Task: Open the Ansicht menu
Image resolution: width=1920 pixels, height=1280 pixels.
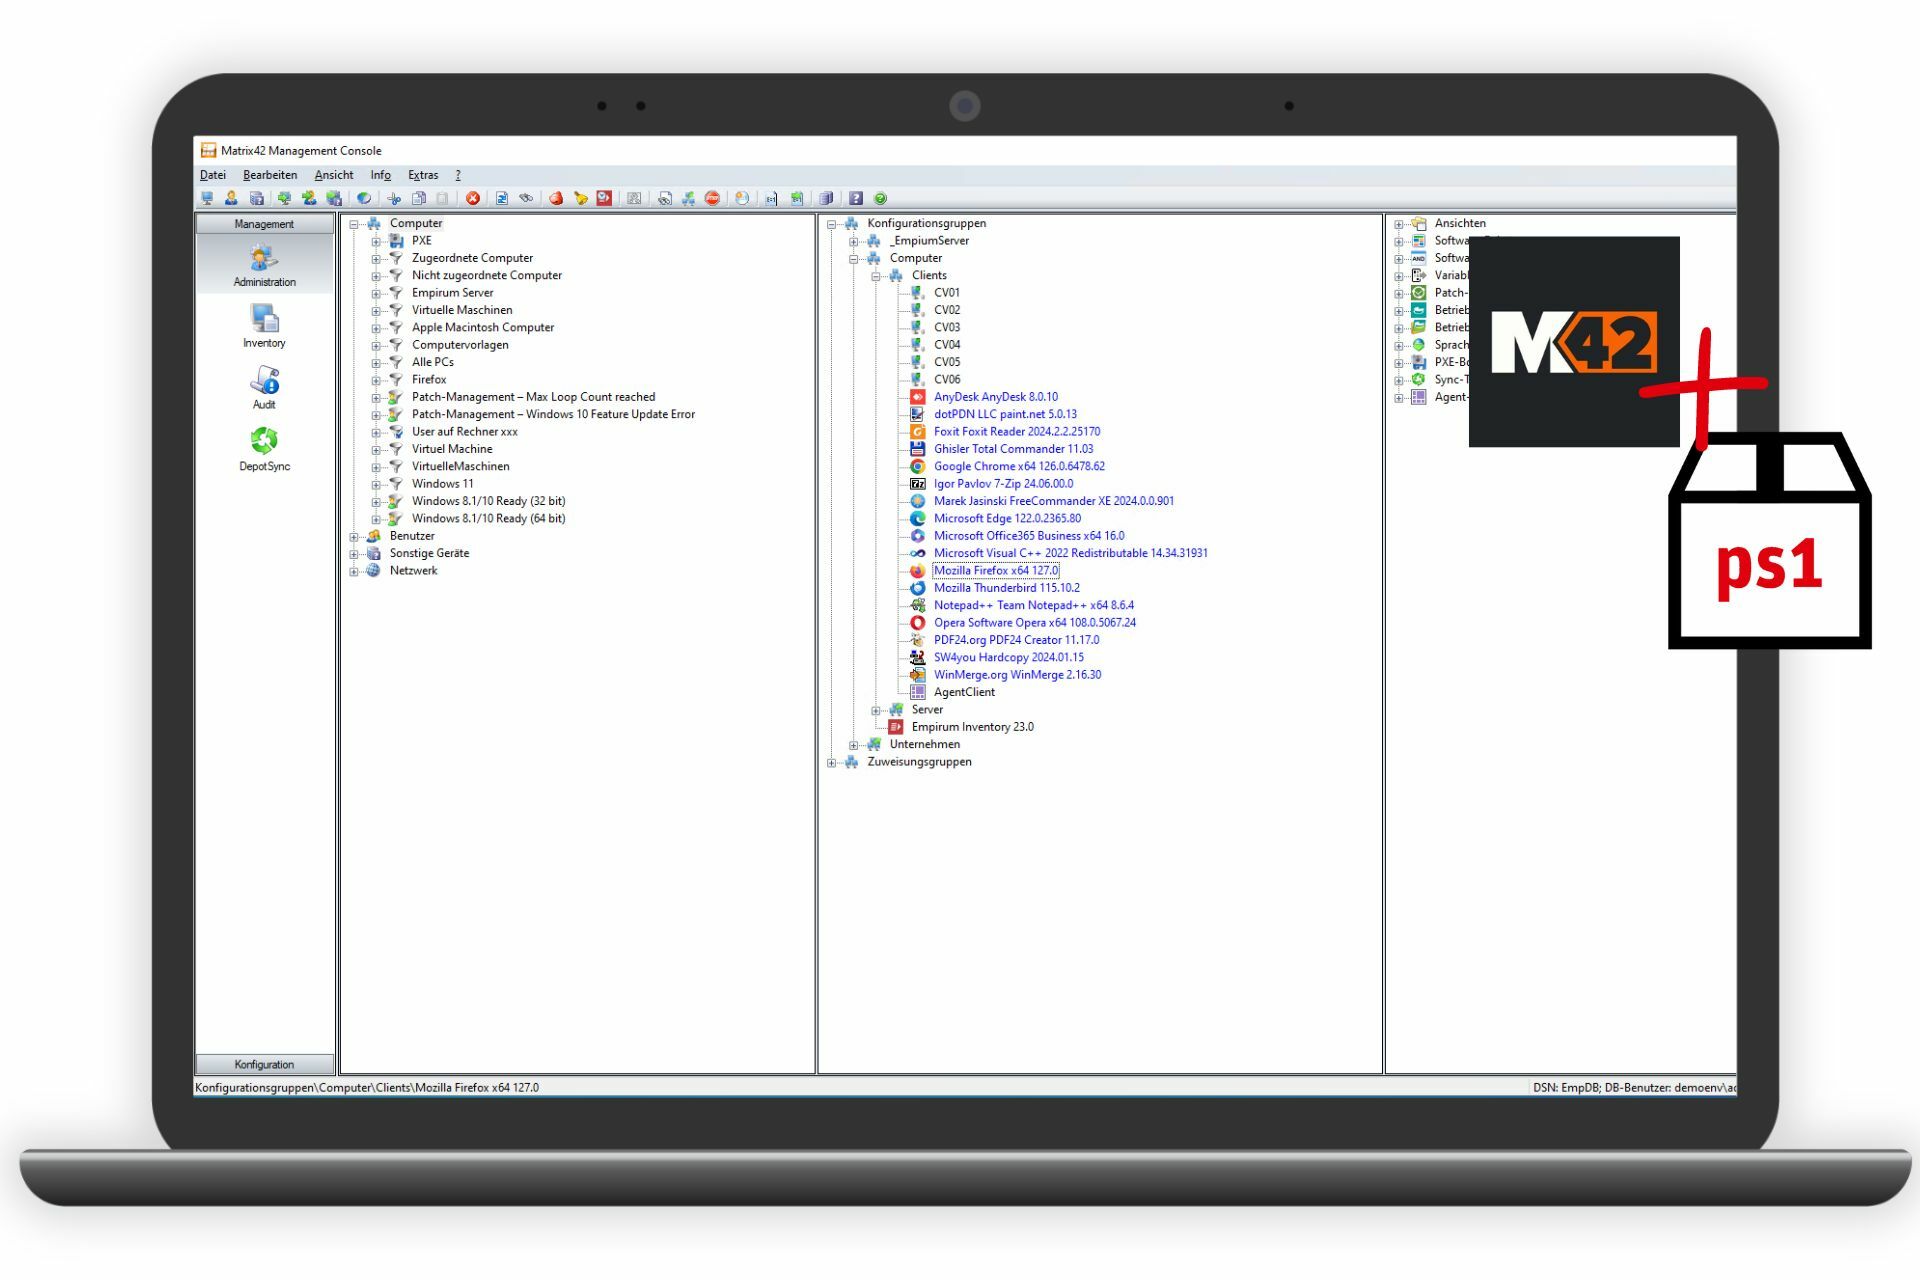Action: tap(334, 175)
